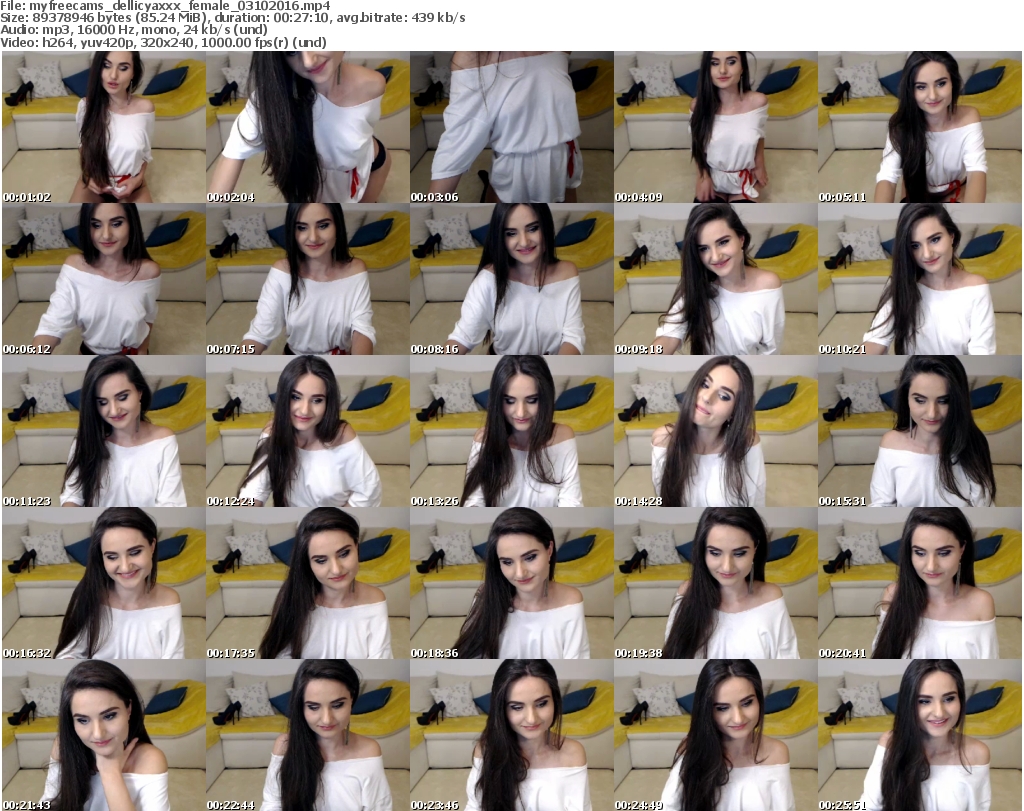Select the thumbnail with 00:15:31
1024x811 pixels.
coord(920,432)
